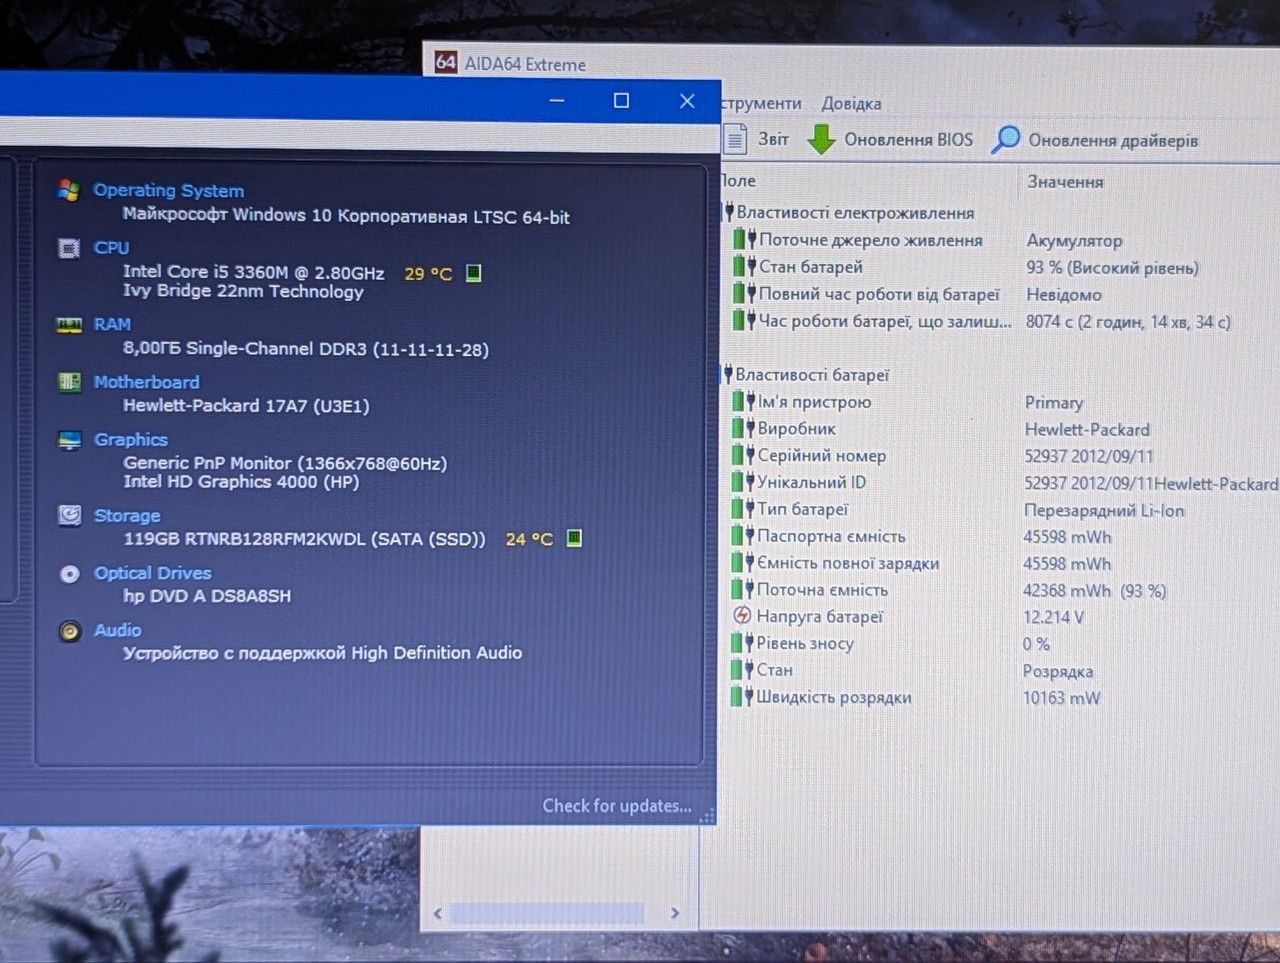Click the 24 °C storage temperature value
The image size is (1280, 963).
(529, 539)
